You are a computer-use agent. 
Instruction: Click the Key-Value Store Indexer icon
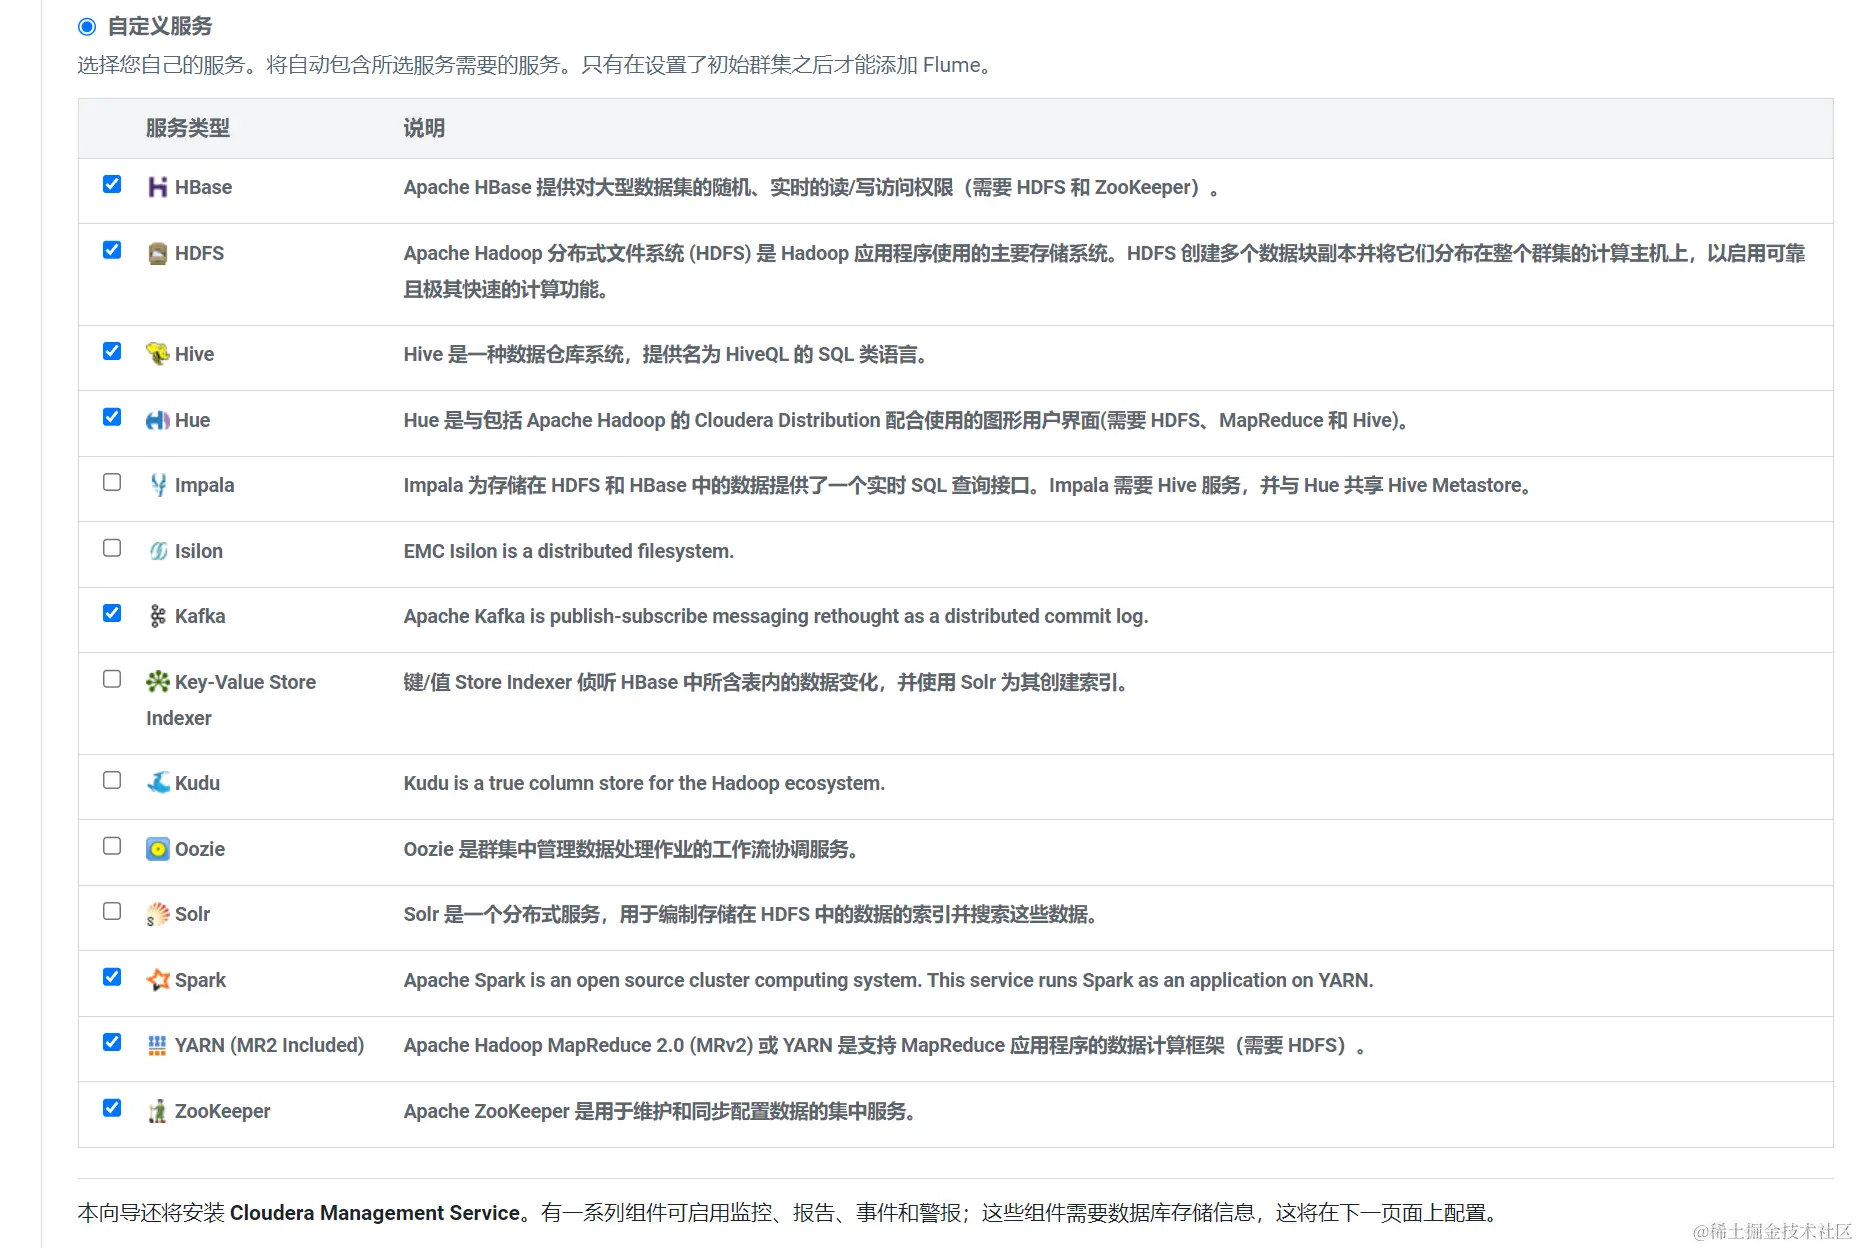tap(157, 682)
